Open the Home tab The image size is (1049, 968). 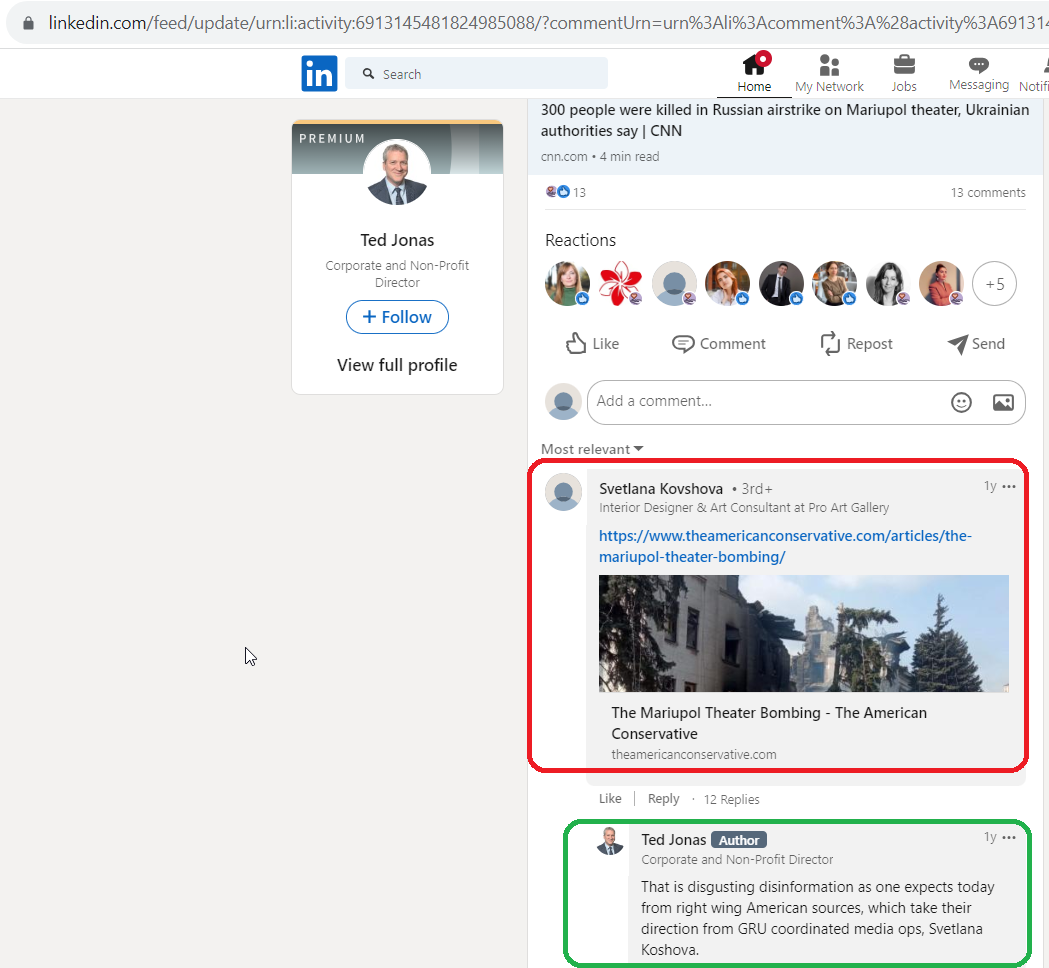(754, 73)
